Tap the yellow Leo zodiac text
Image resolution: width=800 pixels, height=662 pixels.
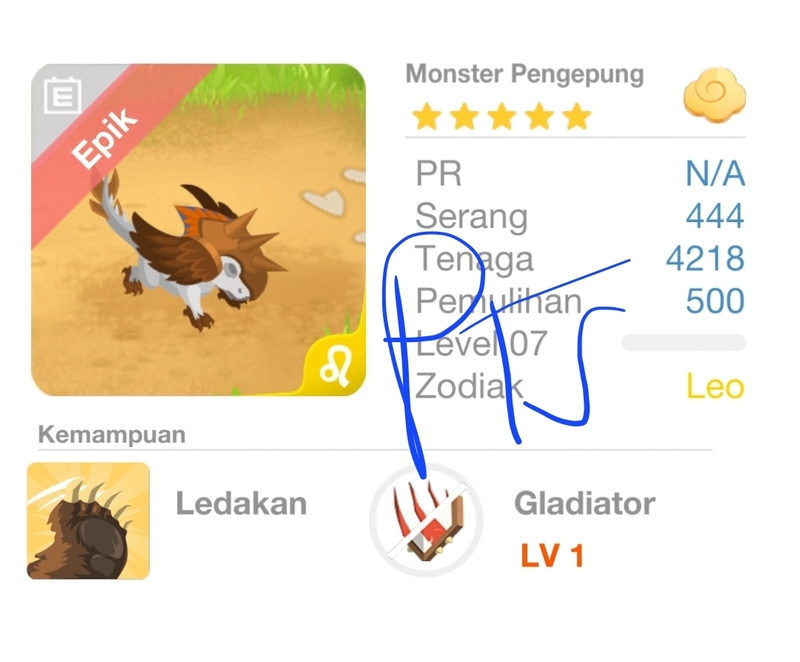(x=715, y=386)
